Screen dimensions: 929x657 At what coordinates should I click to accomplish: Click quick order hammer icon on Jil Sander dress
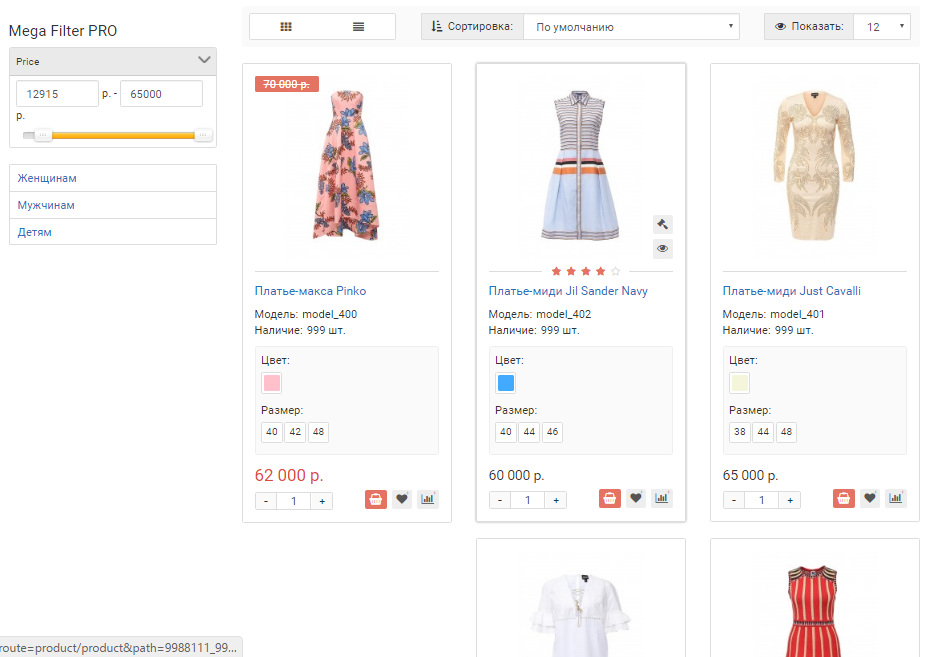pos(663,224)
